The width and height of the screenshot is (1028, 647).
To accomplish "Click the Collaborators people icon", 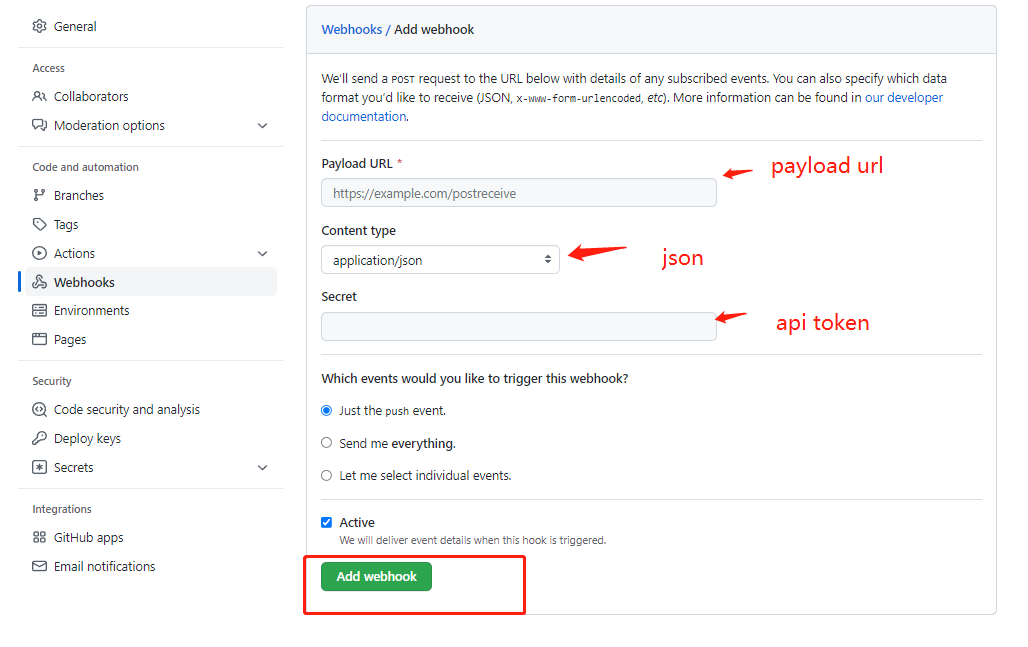I will pyautogui.click(x=40, y=97).
